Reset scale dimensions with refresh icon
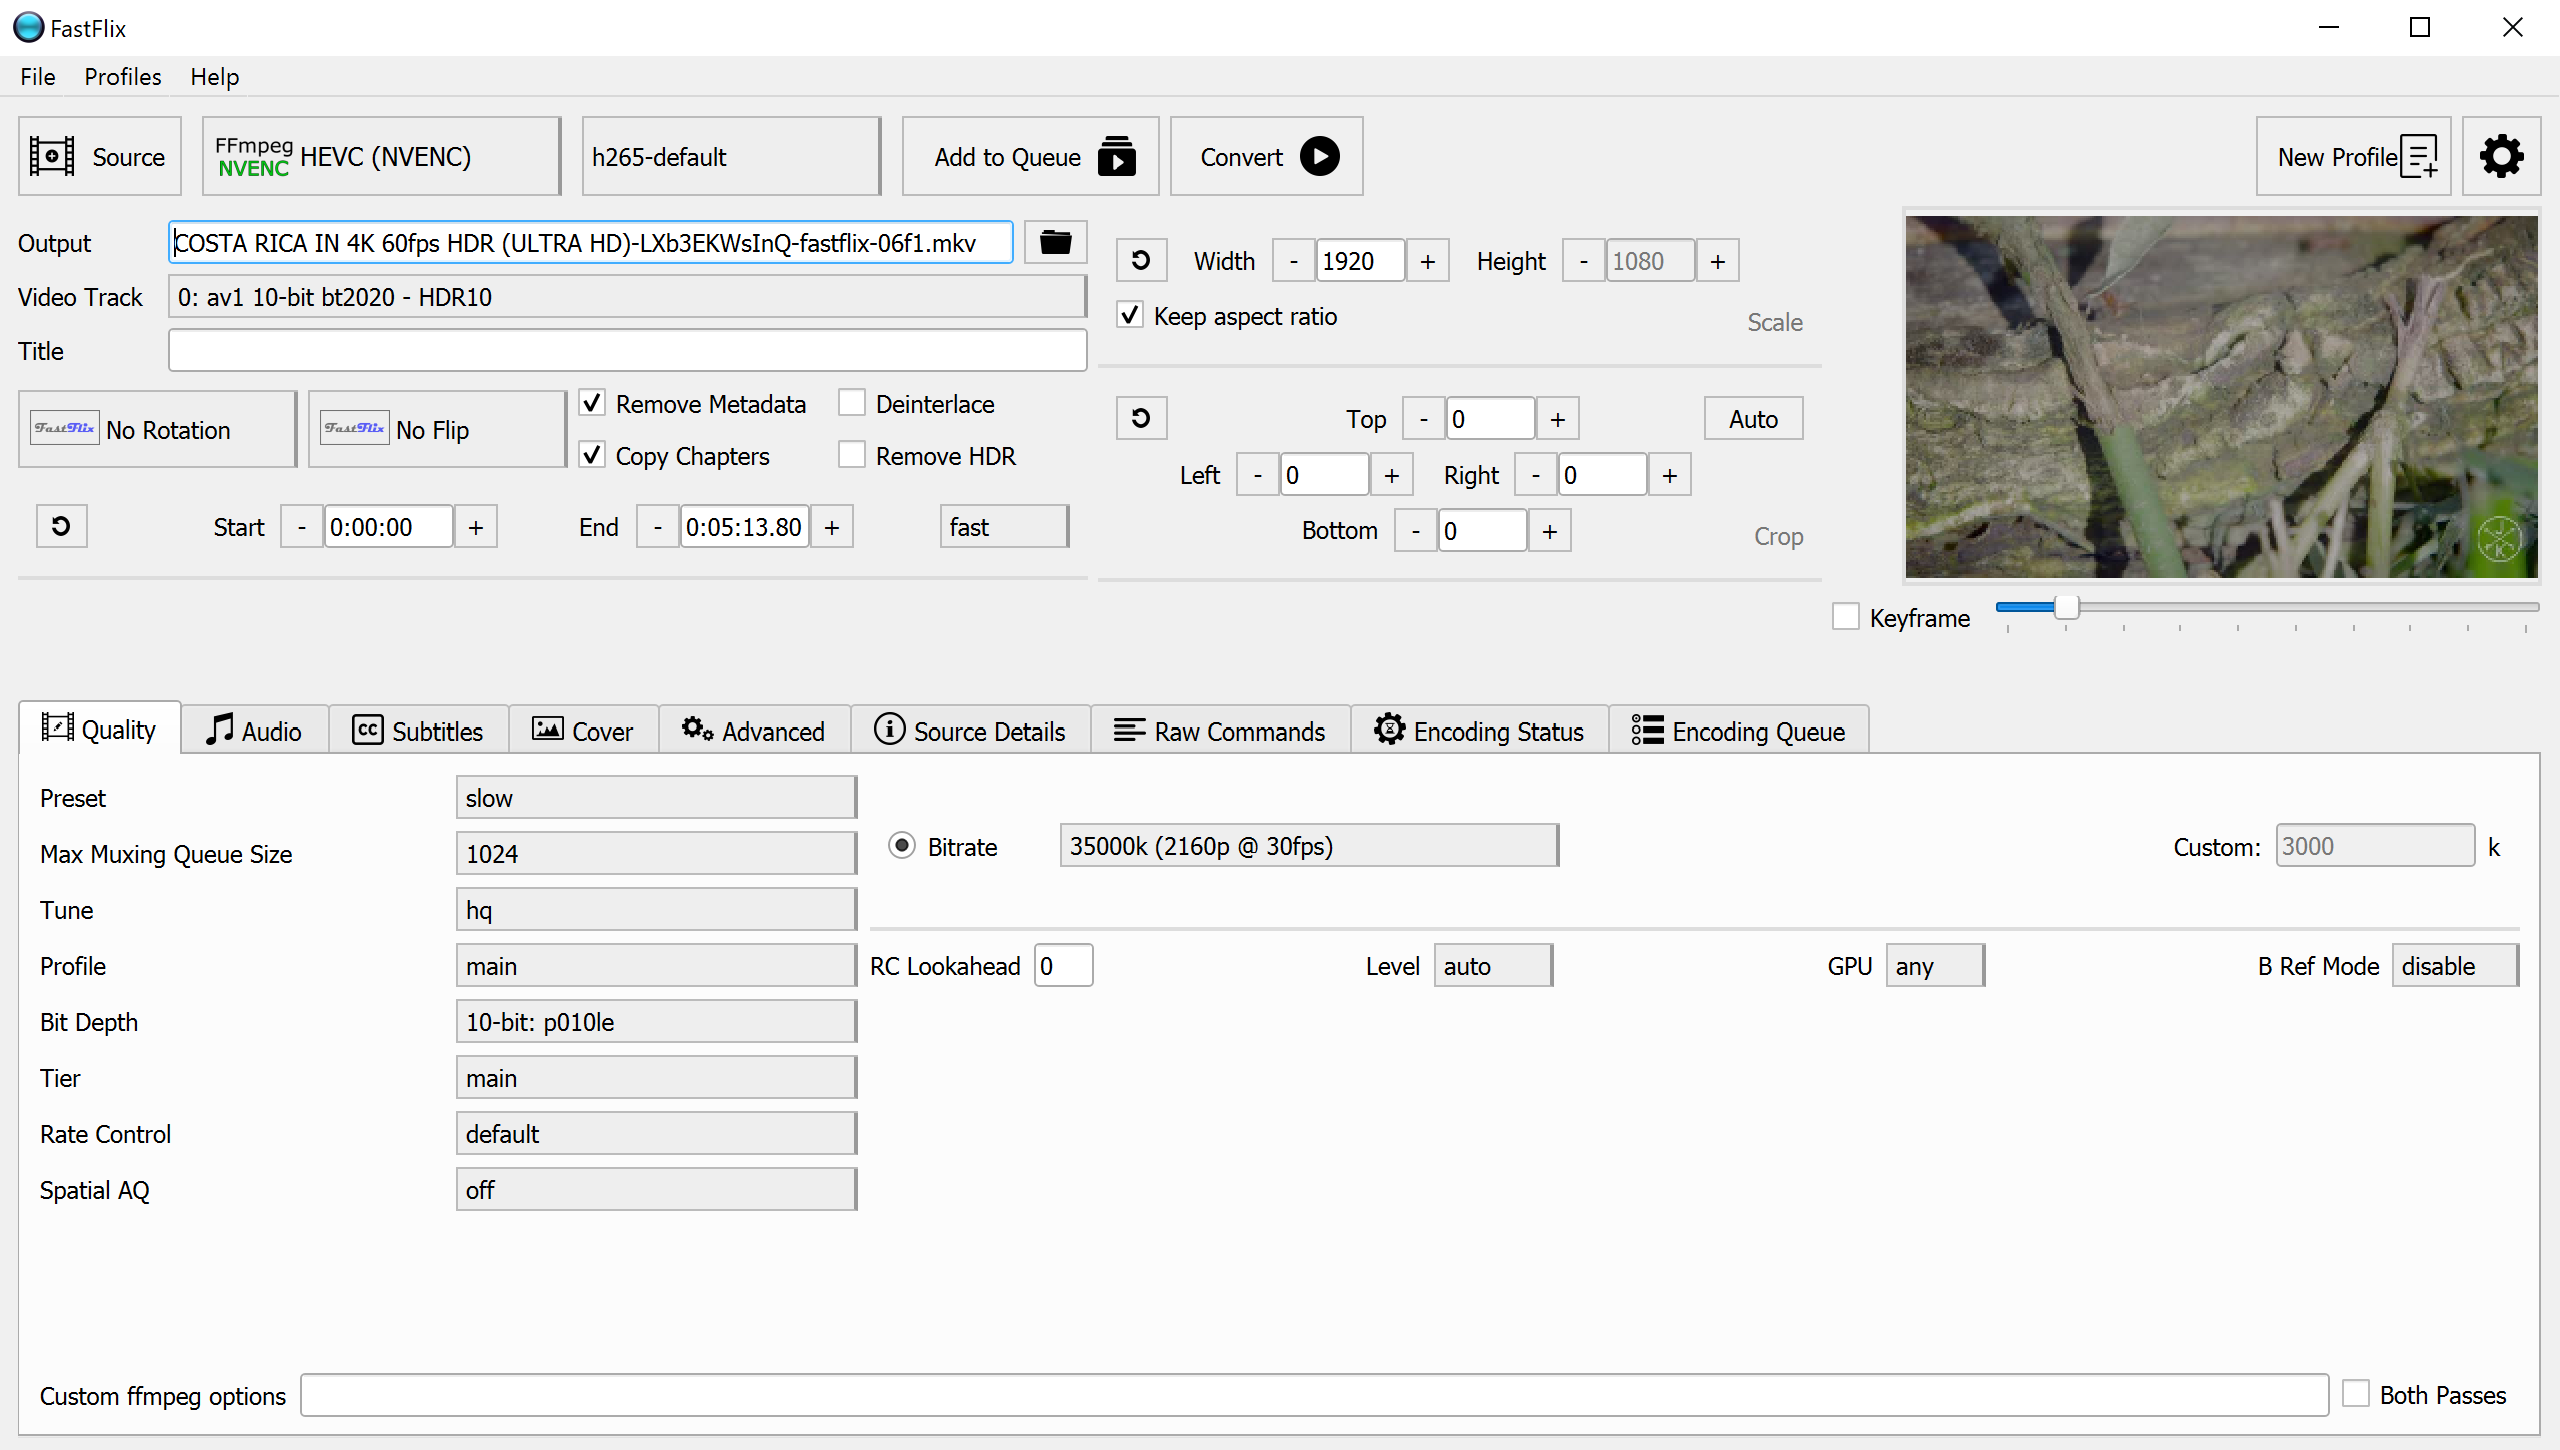Image resolution: width=2560 pixels, height=1450 pixels. 1141,260
